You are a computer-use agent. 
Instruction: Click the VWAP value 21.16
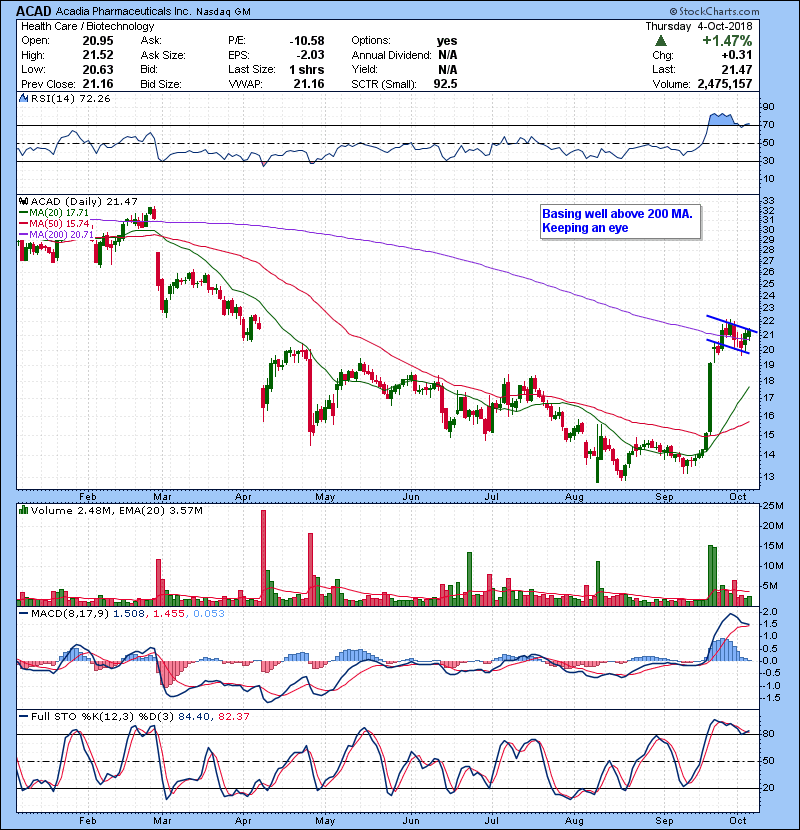pyautogui.click(x=309, y=84)
